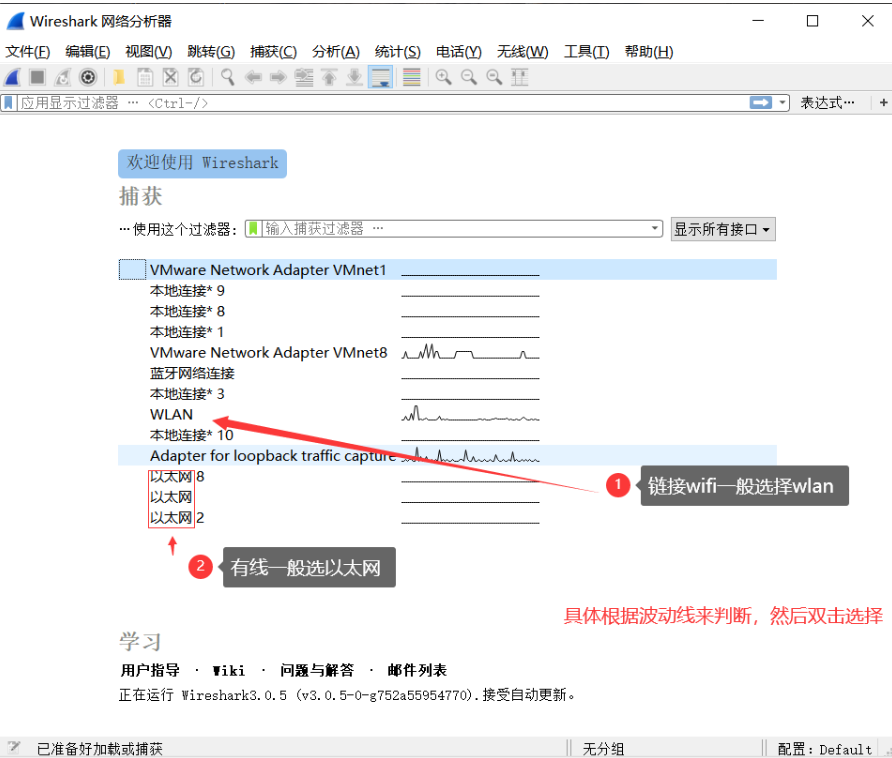Viewport: 892px width, 758px height.
Task: Select the 本地连接* 3 interface
Action: pos(447,394)
